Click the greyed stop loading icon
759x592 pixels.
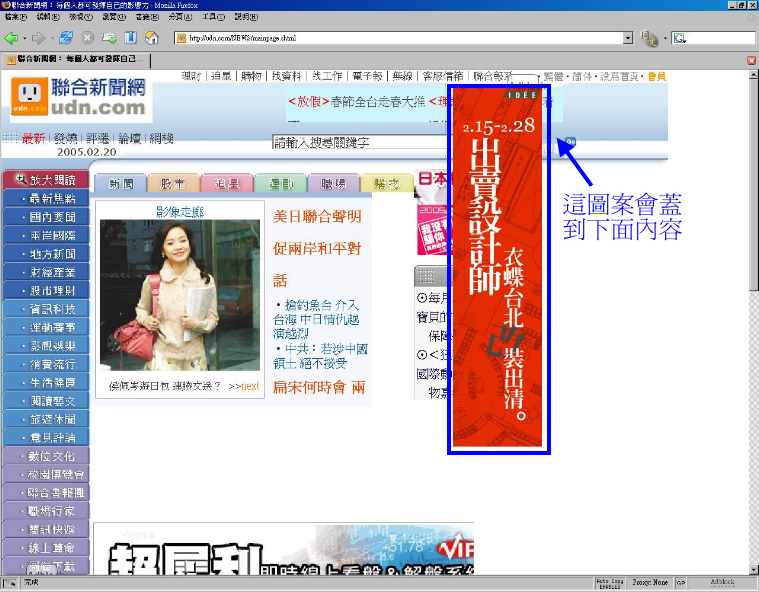click(x=87, y=38)
